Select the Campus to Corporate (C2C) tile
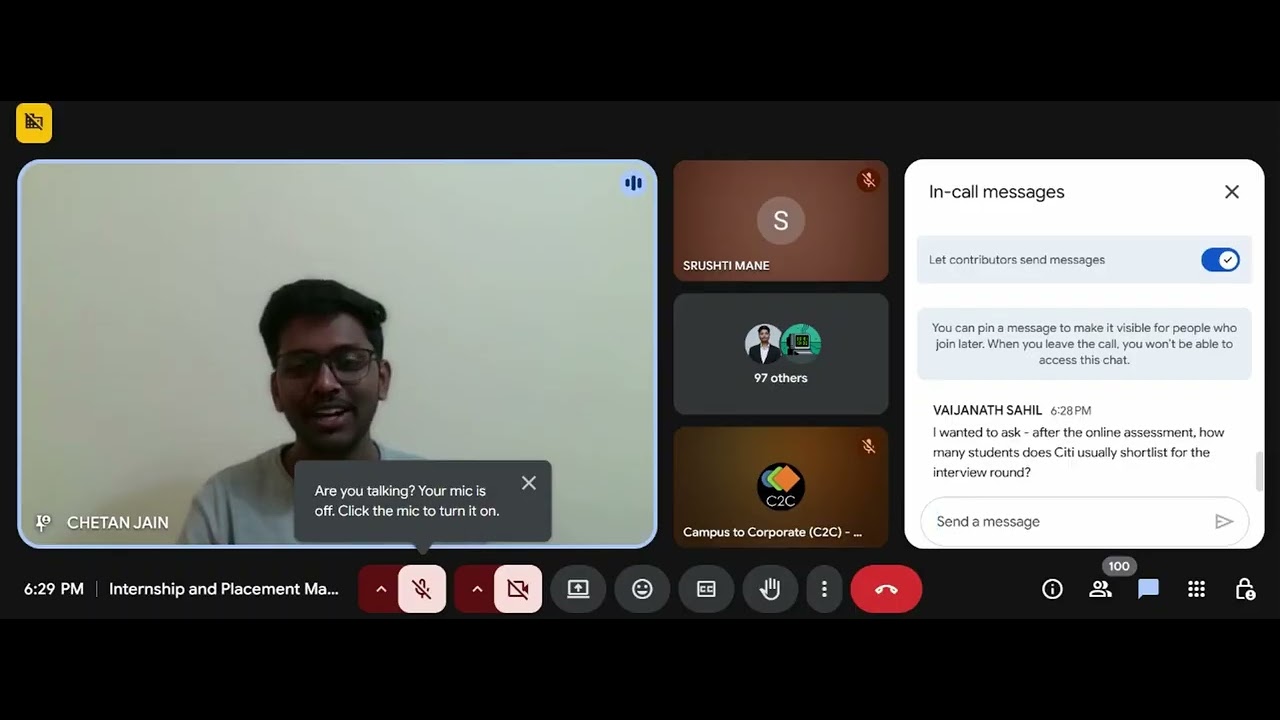This screenshot has height=720, width=1280. [781, 488]
